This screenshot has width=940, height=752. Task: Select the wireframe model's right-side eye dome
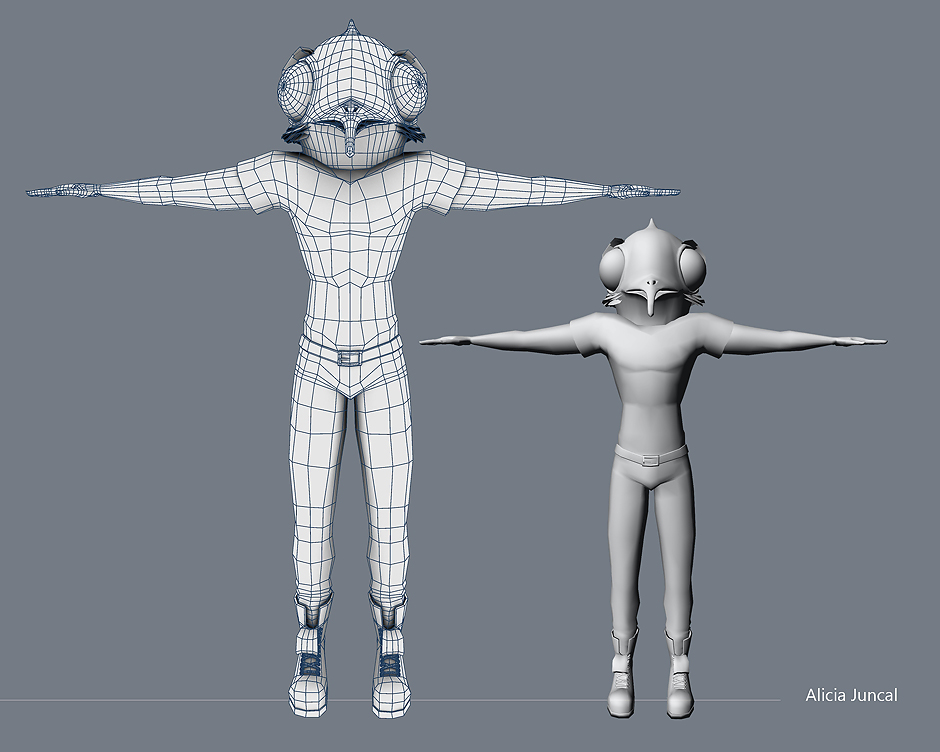pyautogui.click(x=403, y=90)
